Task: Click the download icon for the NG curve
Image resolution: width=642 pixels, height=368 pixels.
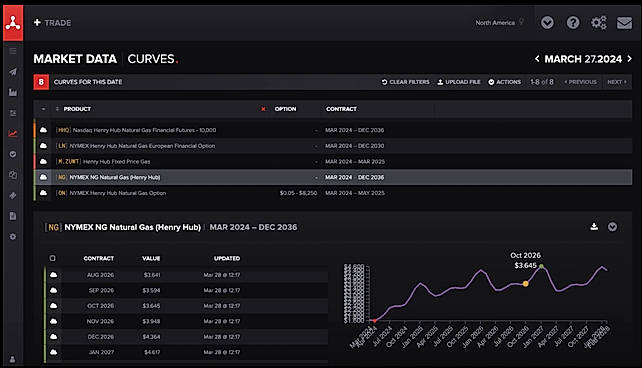Action: 594,226
